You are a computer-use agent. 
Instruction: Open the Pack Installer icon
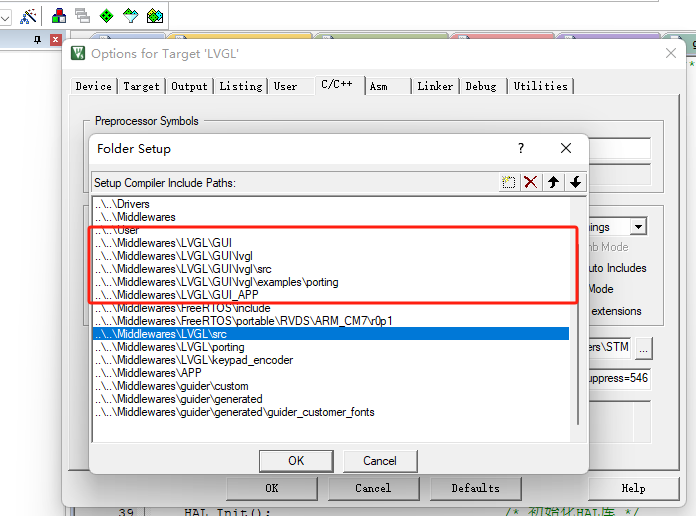[x=155, y=16]
